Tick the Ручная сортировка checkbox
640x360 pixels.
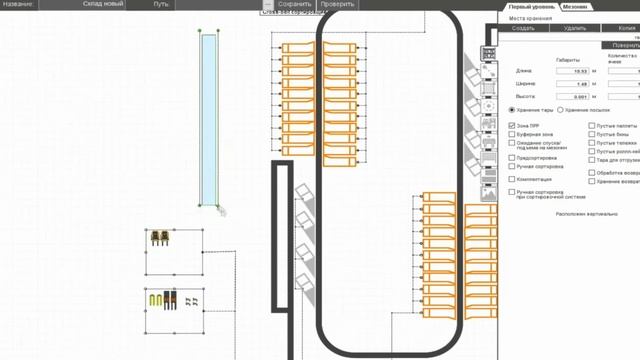point(512,166)
